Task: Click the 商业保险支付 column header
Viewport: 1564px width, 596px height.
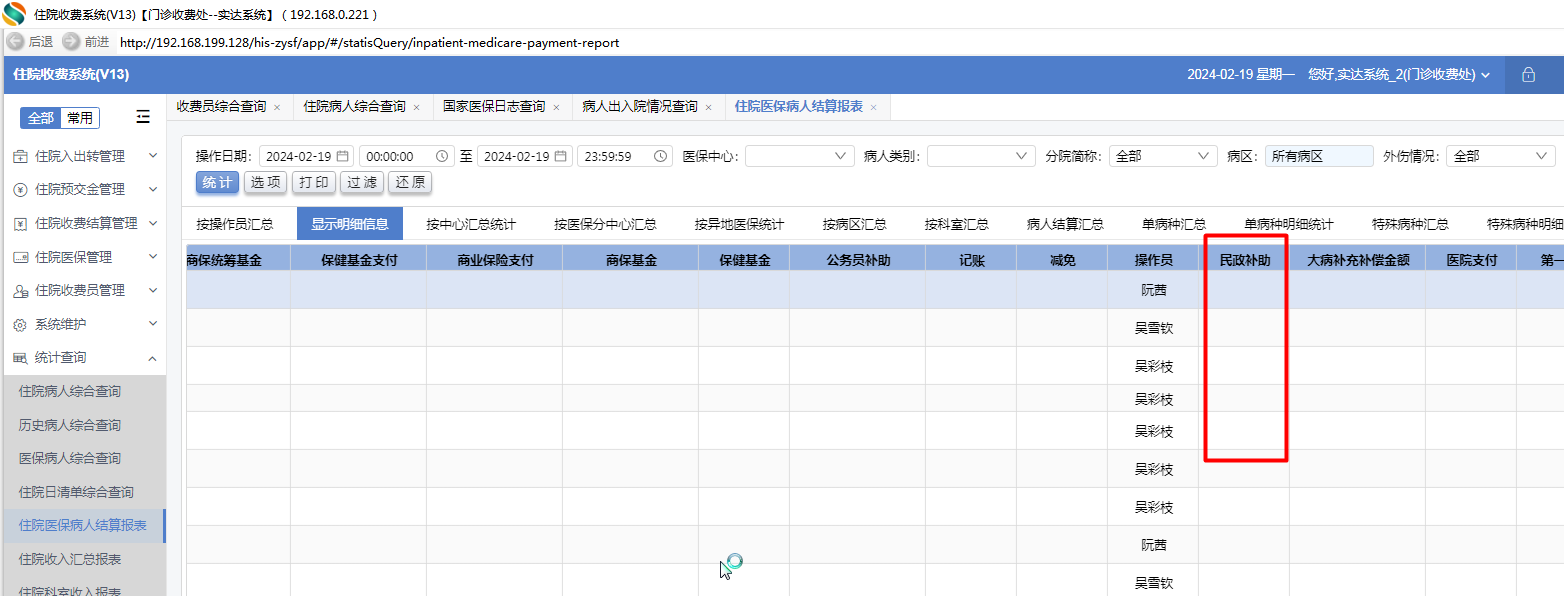Action: pos(495,260)
